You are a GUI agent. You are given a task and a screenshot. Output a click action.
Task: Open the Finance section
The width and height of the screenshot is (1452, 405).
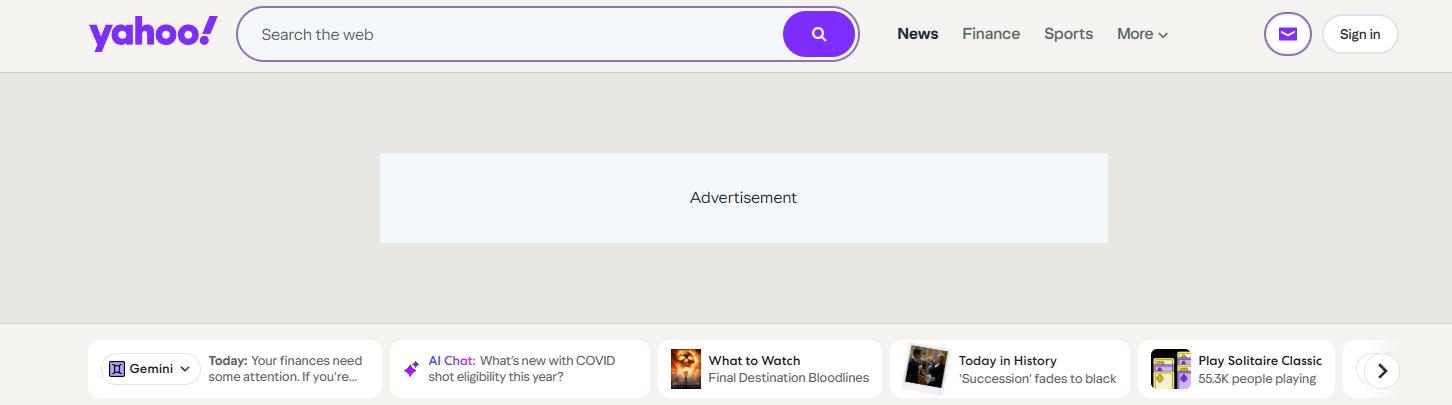click(x=991, y=34)
